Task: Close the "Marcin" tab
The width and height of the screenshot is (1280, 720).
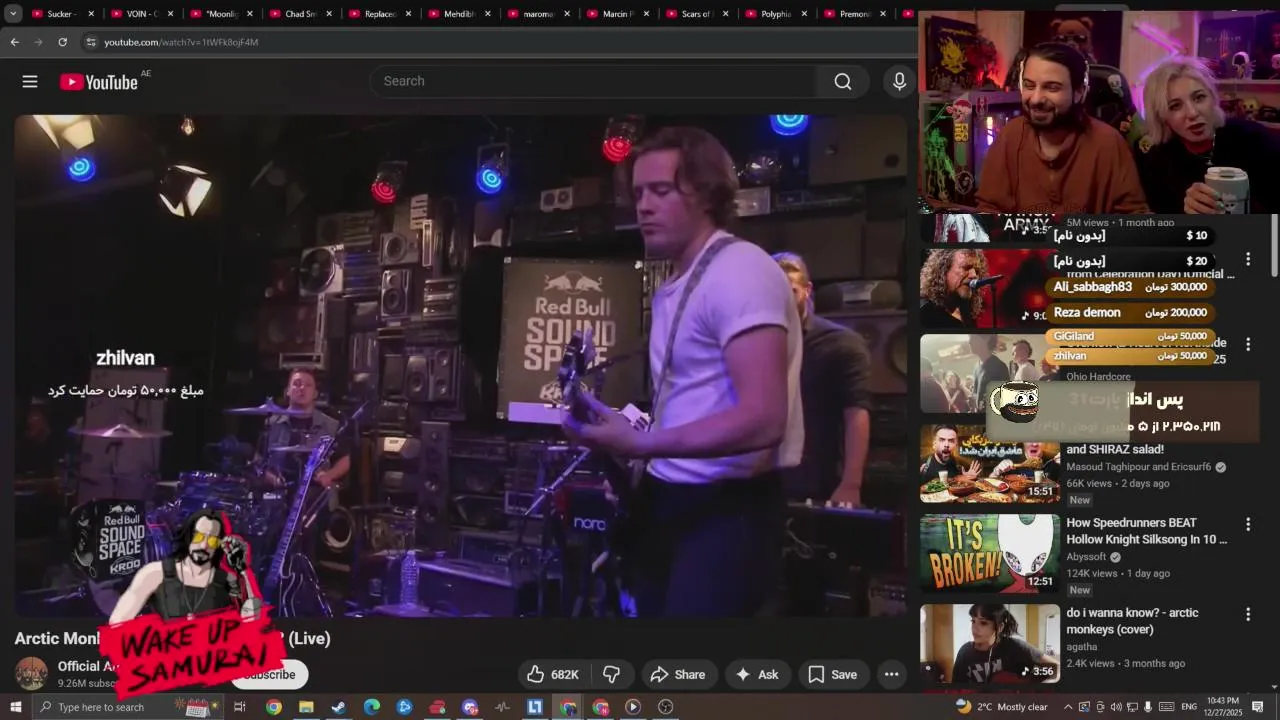Action: click(647, 14)
